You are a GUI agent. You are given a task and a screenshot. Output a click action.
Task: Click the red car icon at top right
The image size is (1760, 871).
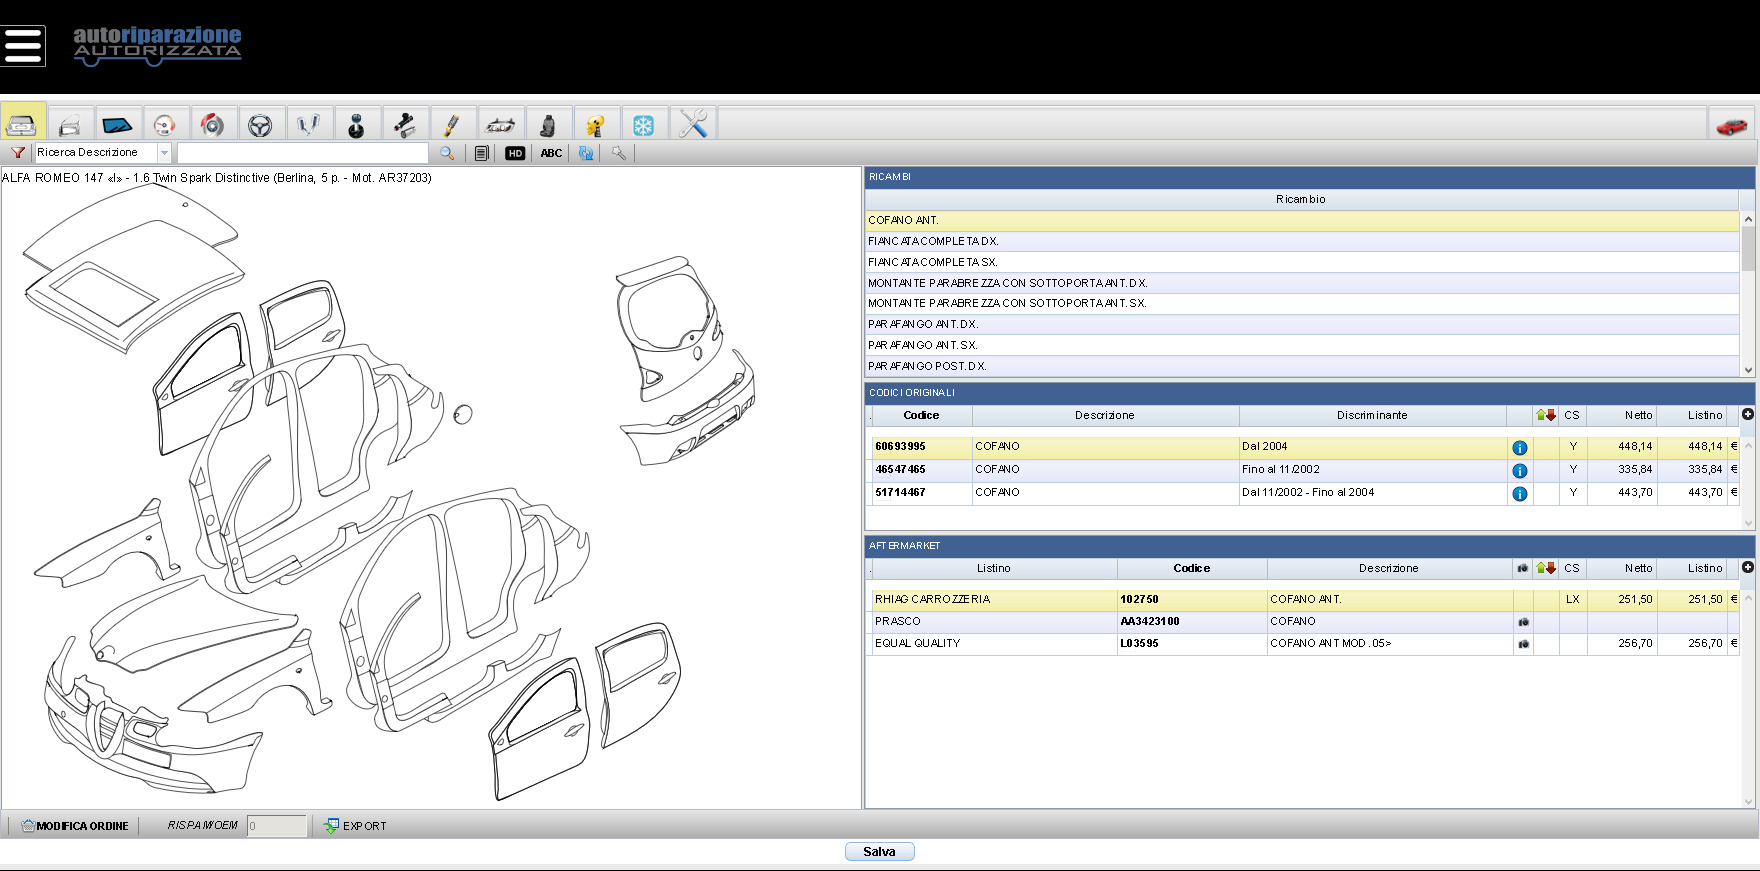coord(1731,126)
